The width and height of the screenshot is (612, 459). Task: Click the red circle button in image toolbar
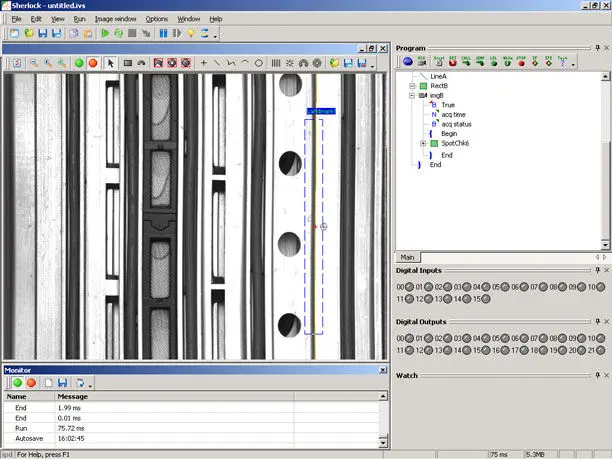click(92, 62)
